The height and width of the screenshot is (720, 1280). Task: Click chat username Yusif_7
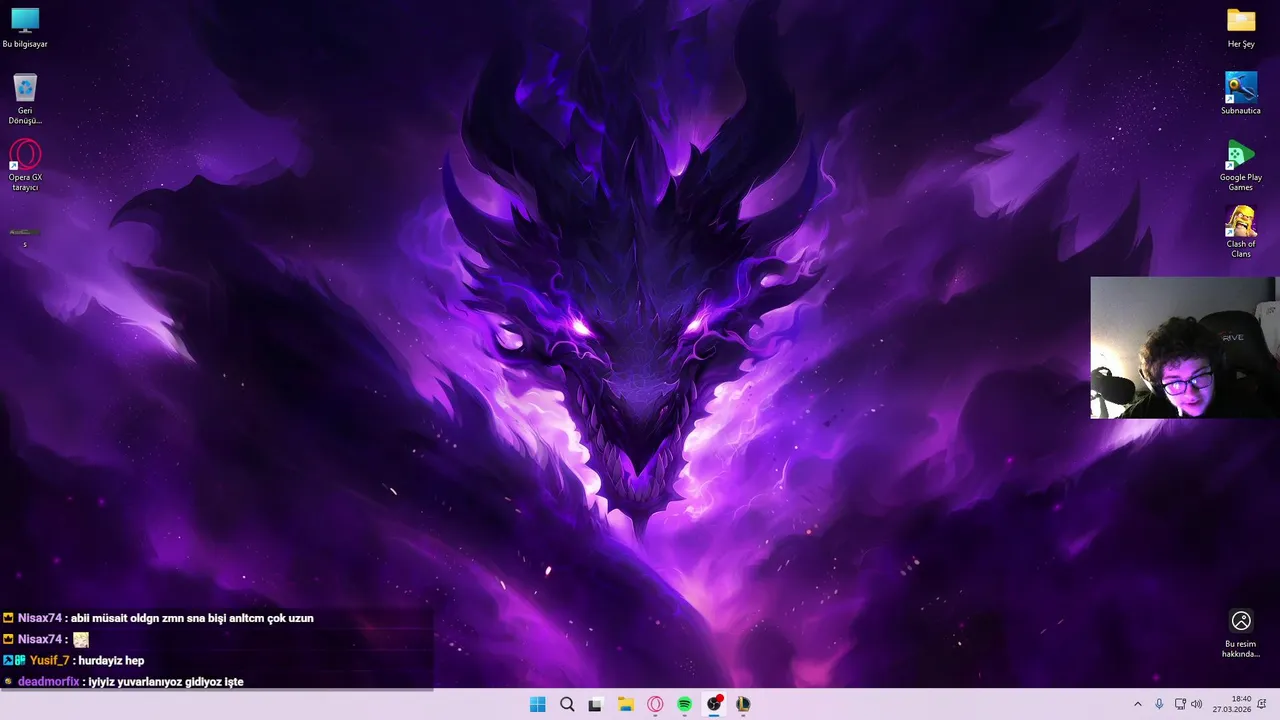pyautogui.click(x=50, y=661)
